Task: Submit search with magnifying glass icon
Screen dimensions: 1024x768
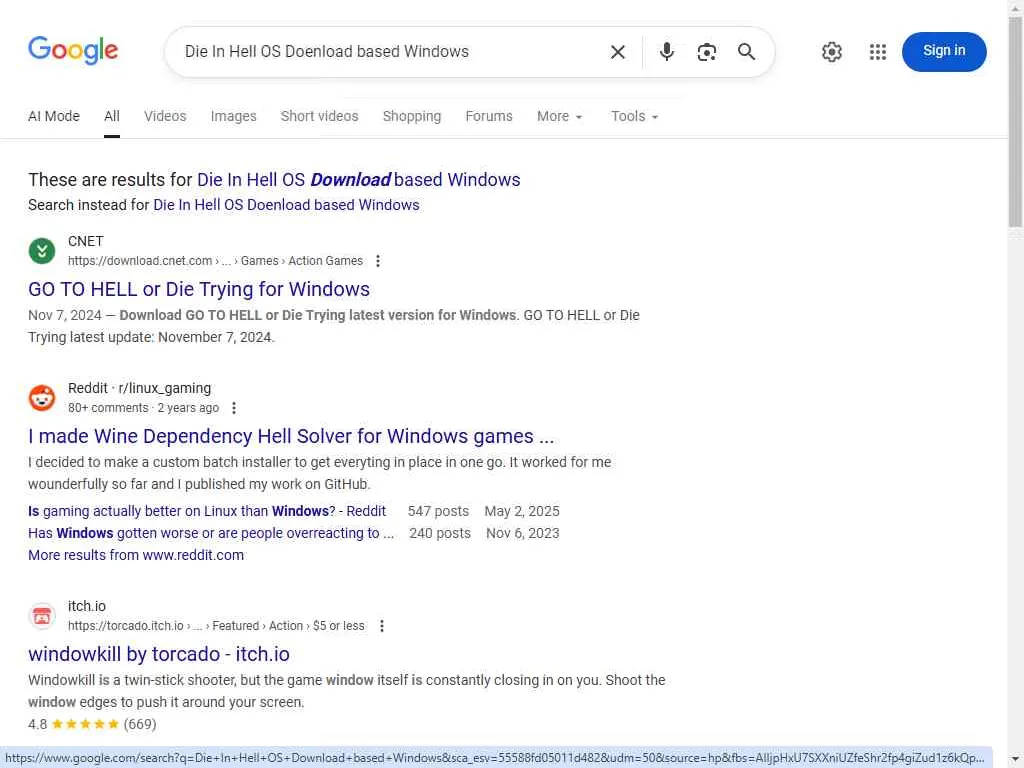Action: click(x=746, y=52)
